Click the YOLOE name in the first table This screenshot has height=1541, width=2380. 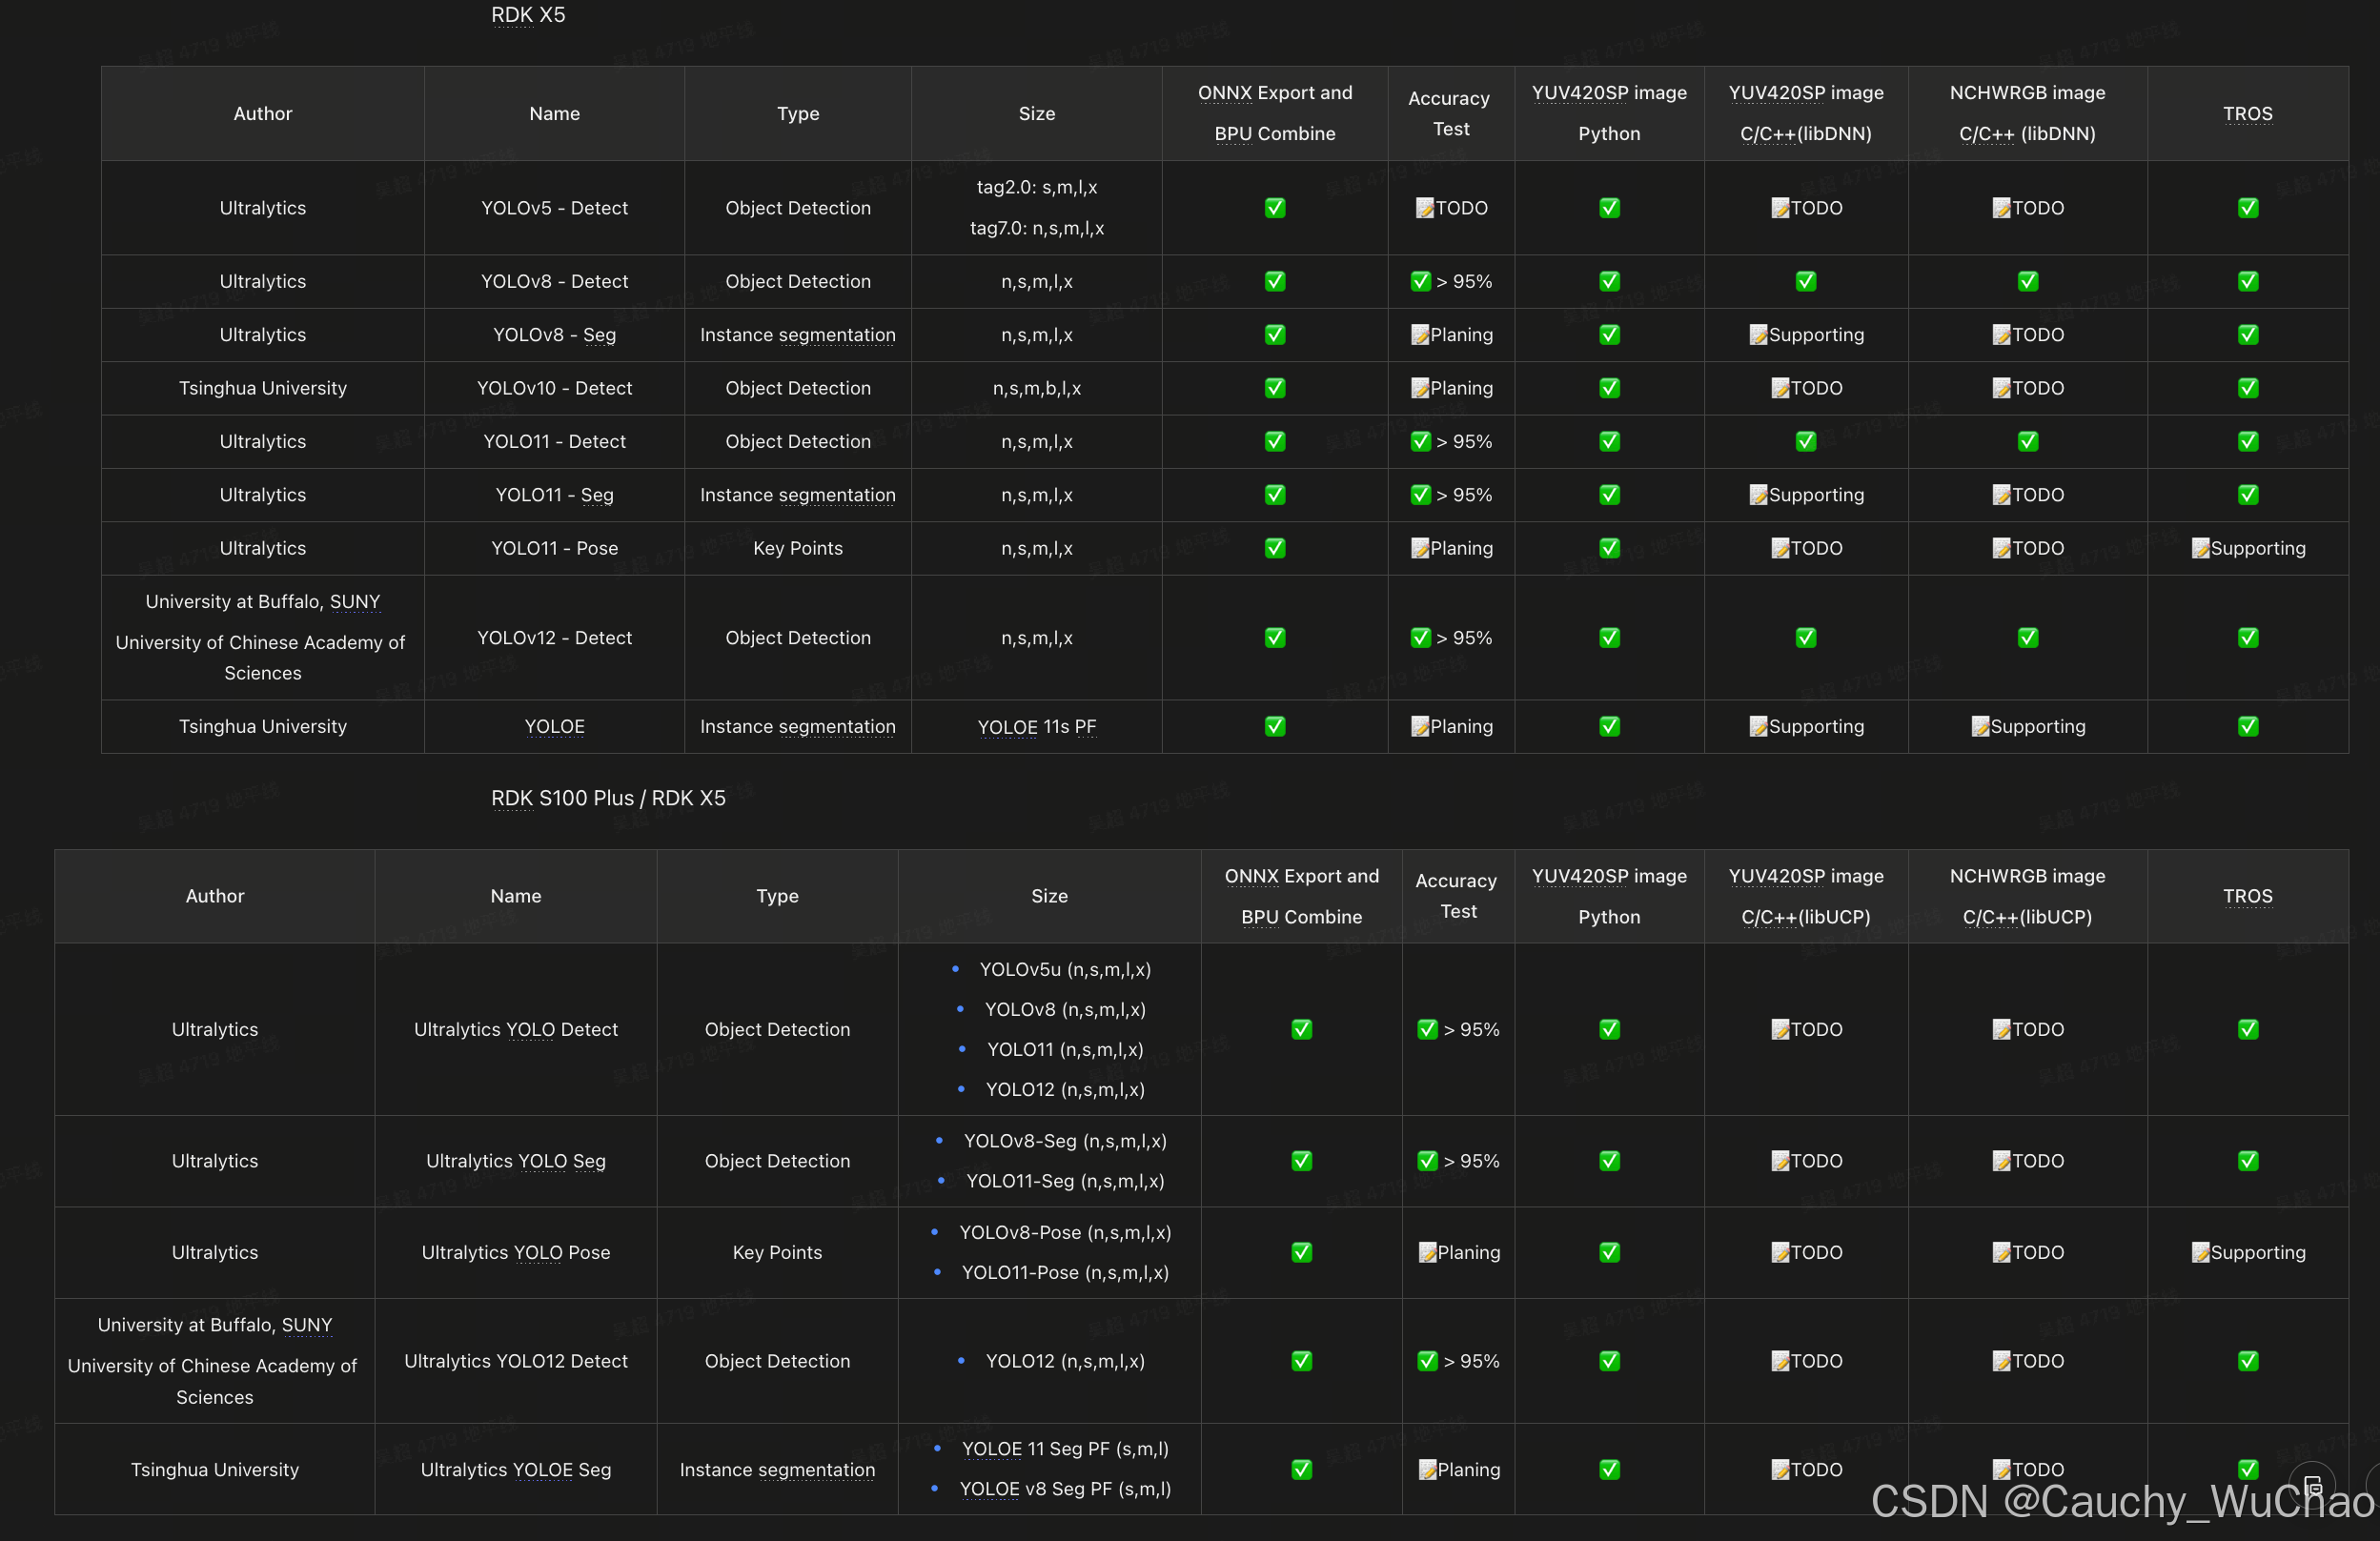point(554,727)
